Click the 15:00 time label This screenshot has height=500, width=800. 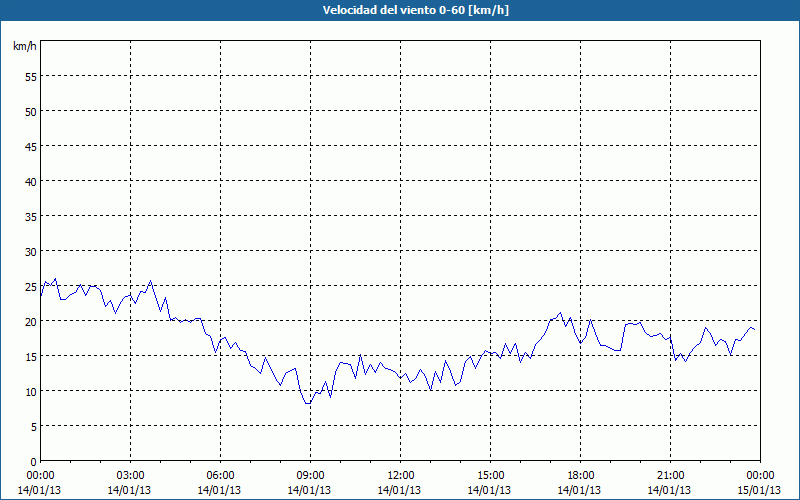tap(491, 476)
